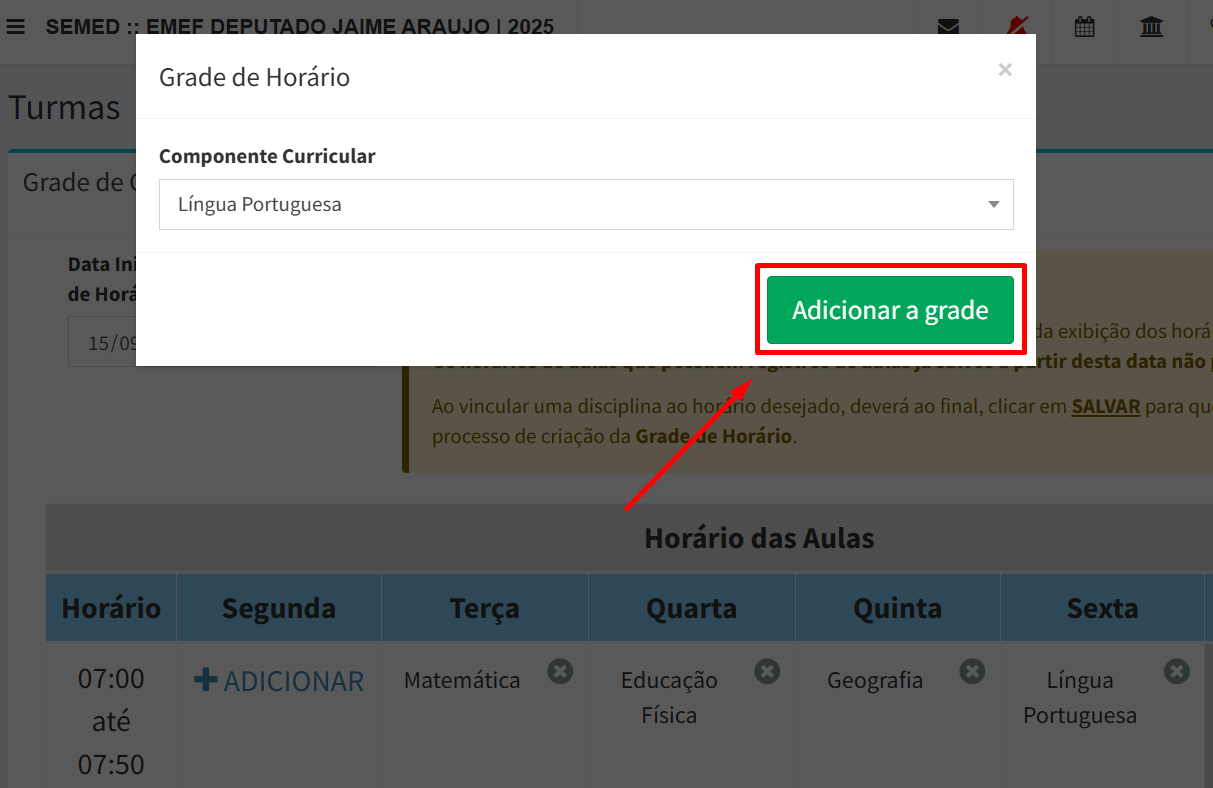Image resolution: width=1213 pixels, height=788 pixels.
Task: Open the envelope messages icon
Action: (948, 27)
